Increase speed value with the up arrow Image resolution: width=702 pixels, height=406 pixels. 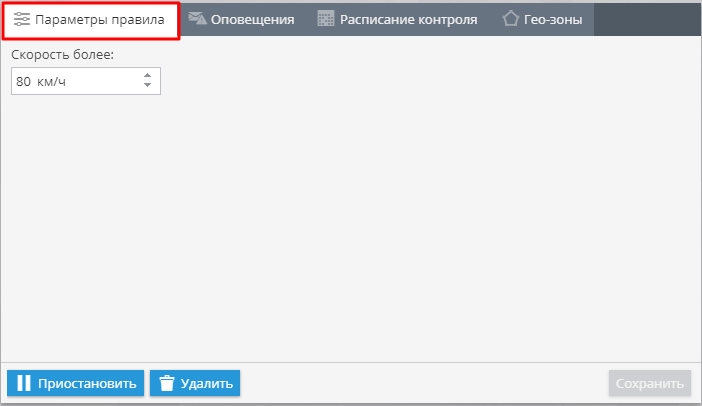147,76
